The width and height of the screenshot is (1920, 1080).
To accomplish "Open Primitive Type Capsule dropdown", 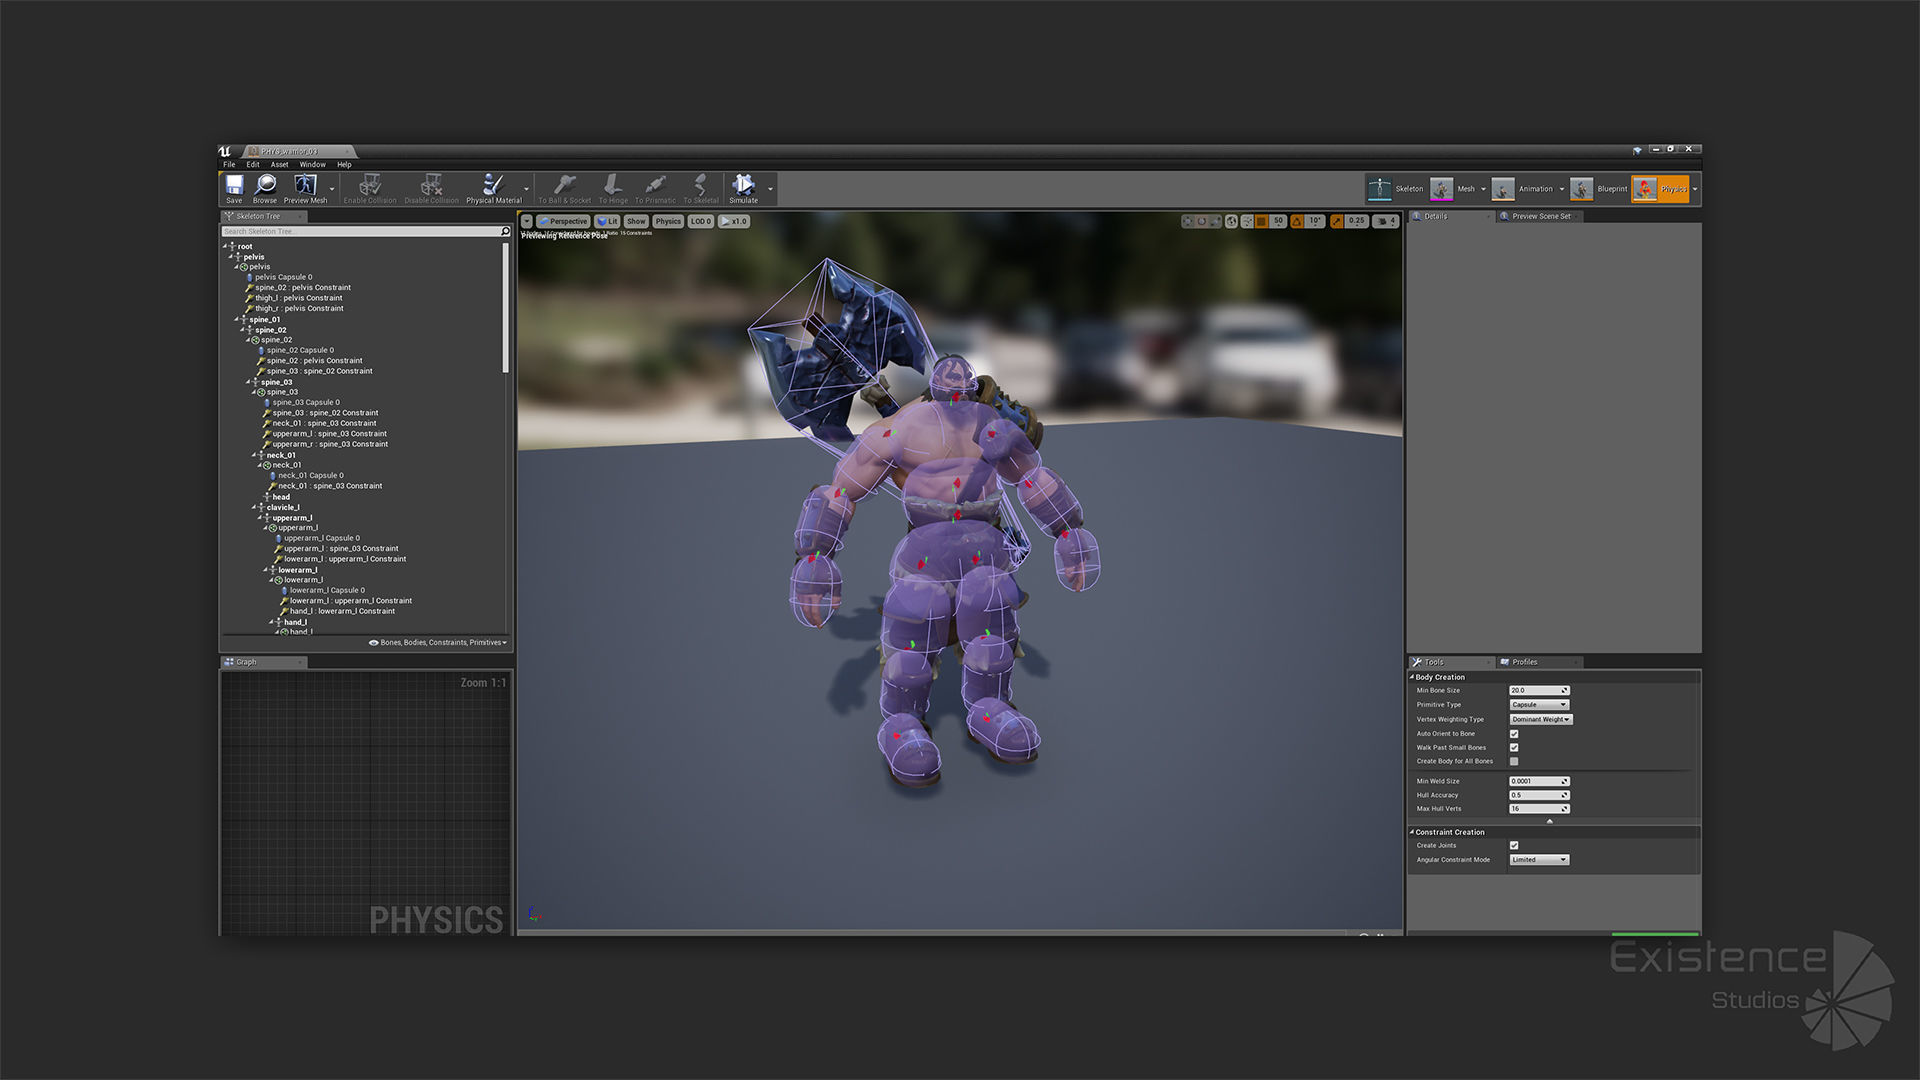I will pos(1539,705).
